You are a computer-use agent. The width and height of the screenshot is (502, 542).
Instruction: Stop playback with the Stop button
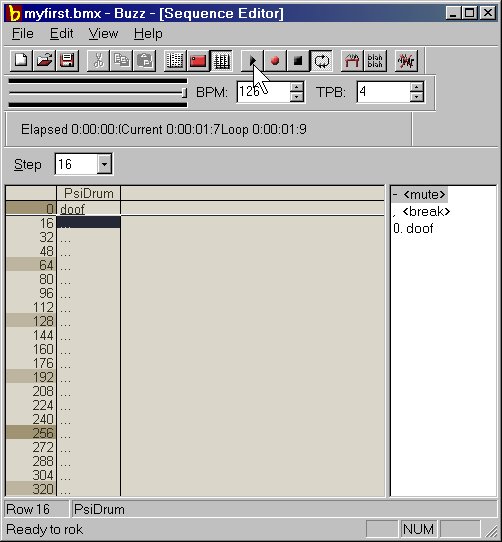[298, 61]
